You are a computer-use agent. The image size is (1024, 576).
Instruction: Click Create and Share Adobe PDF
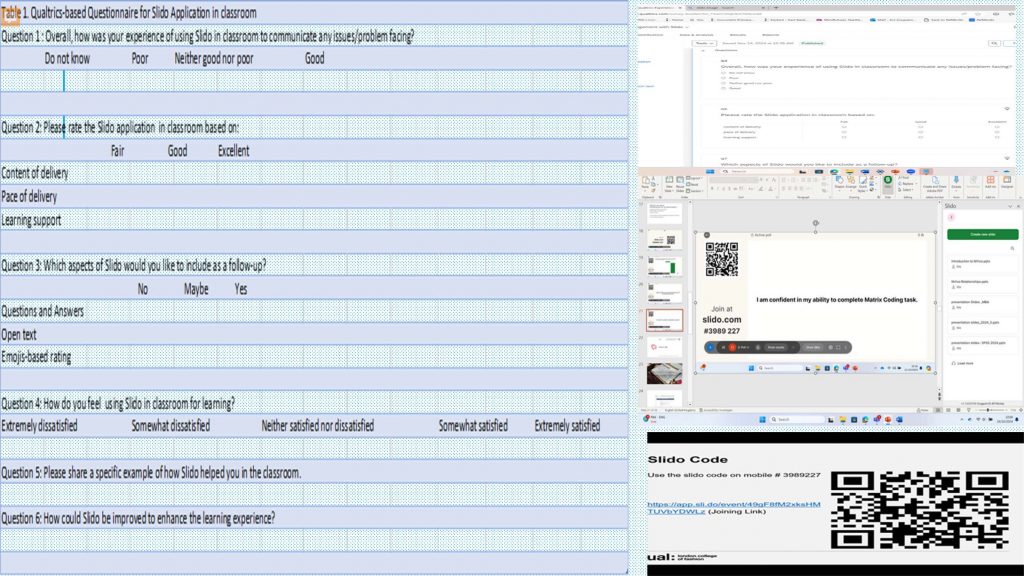point(935,184)
